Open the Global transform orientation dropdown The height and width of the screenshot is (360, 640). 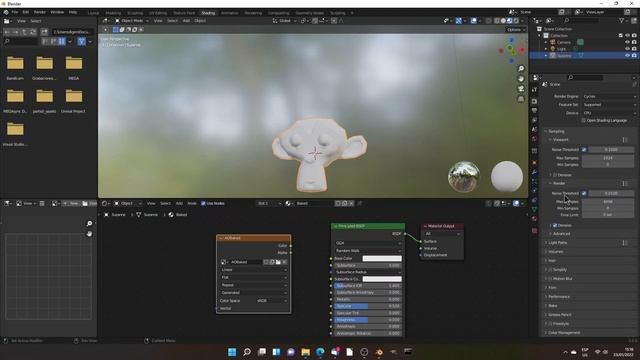(285, 21)
